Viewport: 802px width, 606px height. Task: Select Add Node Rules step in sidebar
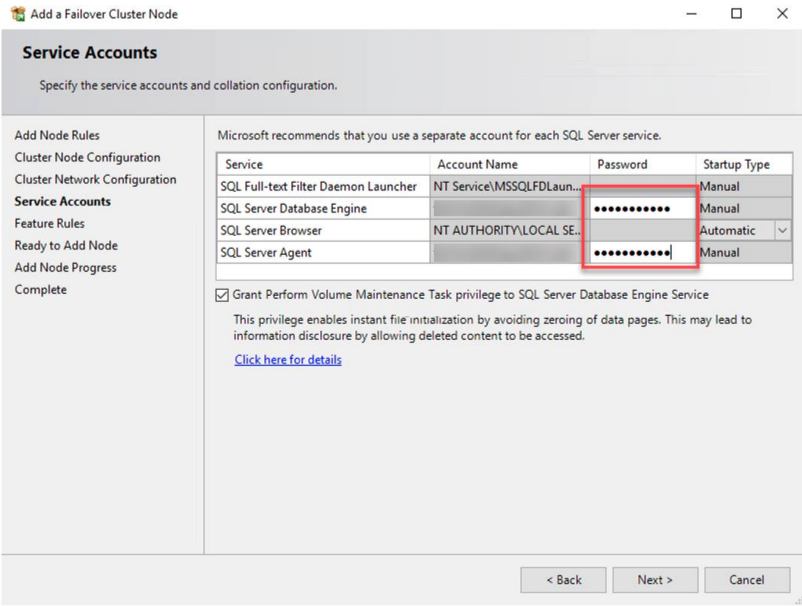point(57,136)
